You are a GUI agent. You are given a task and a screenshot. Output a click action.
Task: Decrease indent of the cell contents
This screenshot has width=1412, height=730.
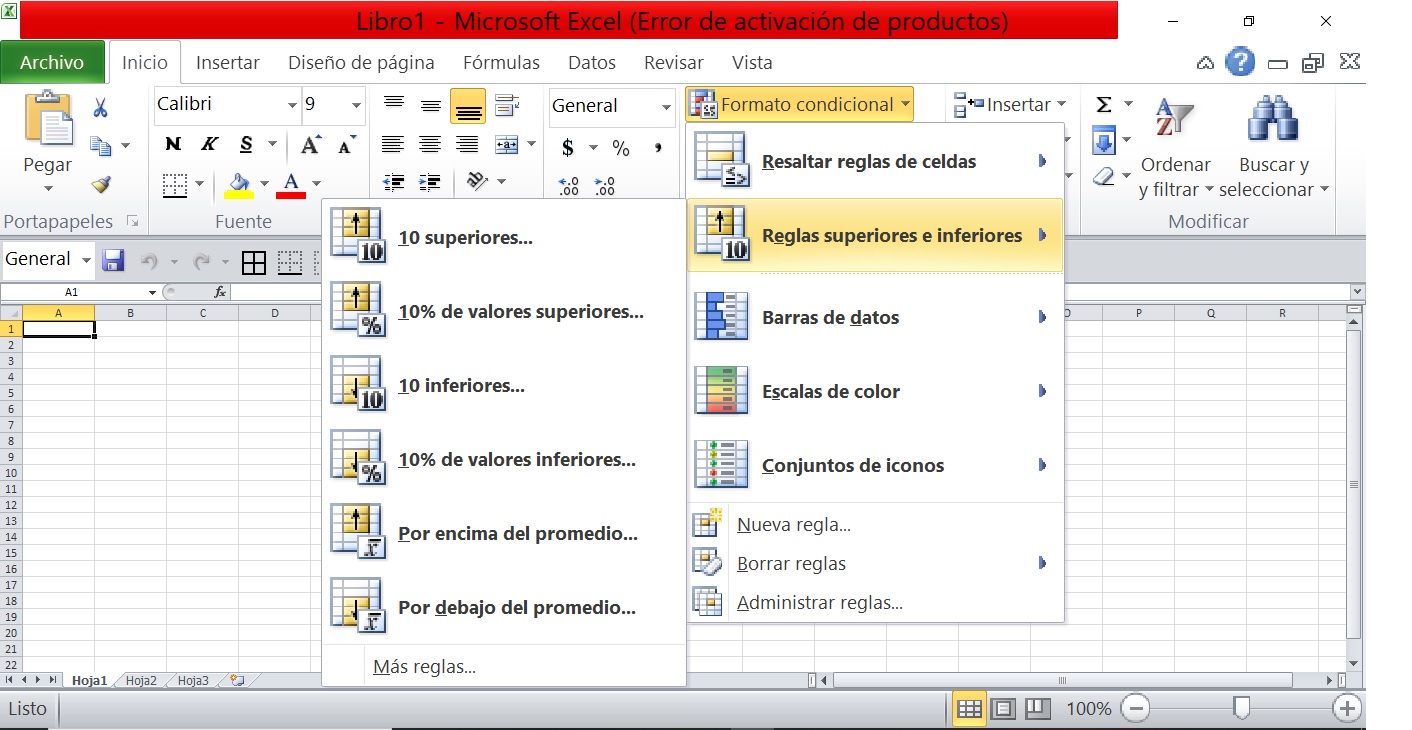point(394,183)
